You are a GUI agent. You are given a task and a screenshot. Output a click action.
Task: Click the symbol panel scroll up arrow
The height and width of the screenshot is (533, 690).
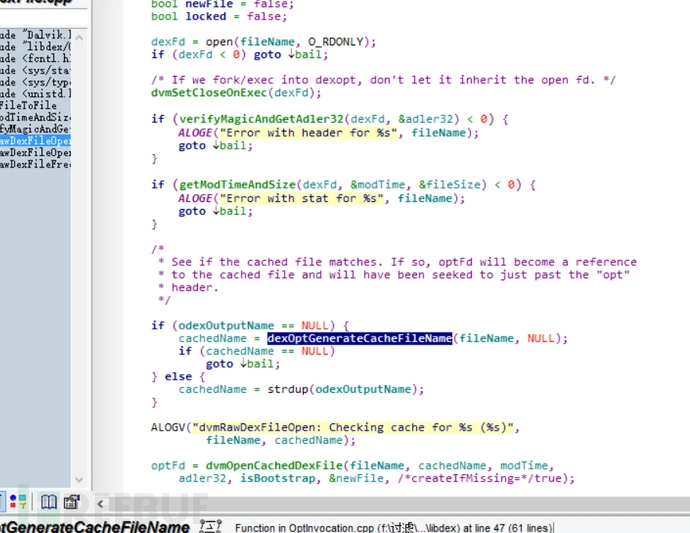tap(79, 37)
